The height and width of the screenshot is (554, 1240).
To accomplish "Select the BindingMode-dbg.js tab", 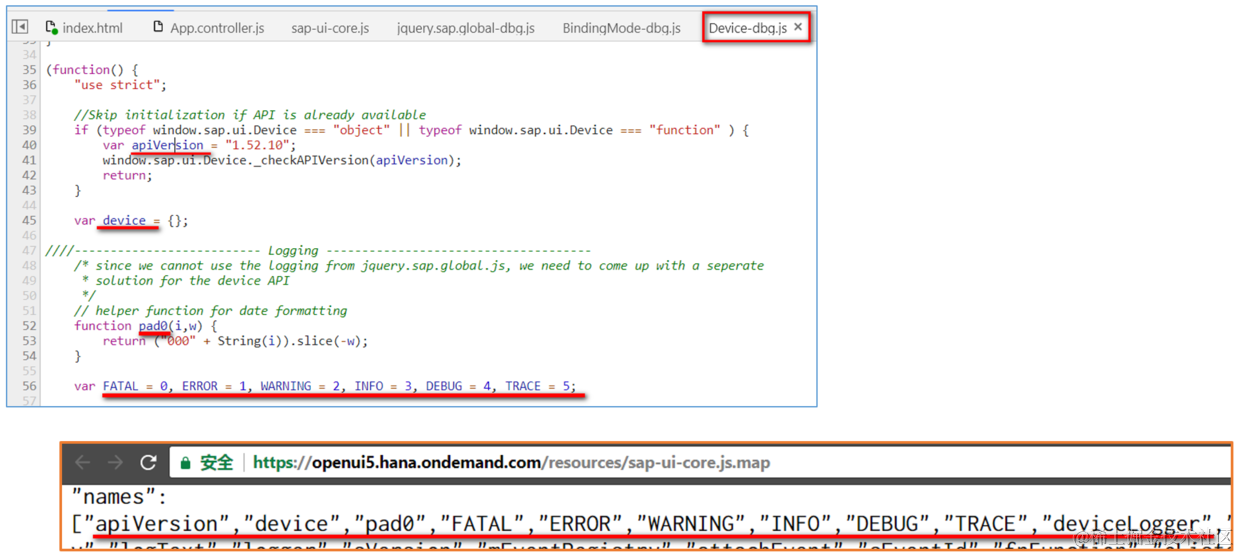I will [x=621, y=28].
